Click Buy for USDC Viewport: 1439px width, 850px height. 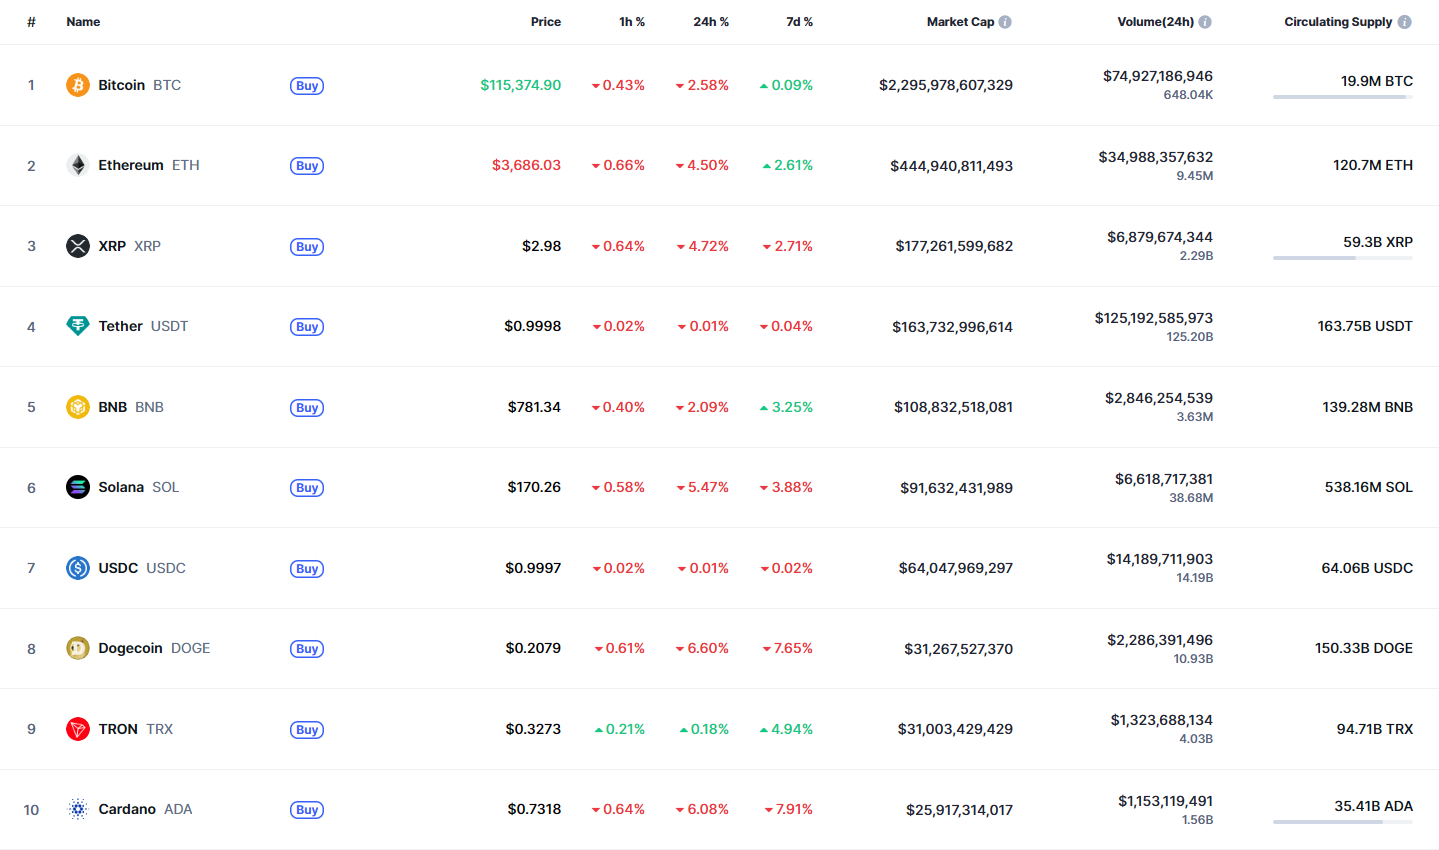pyautogui.click(x=307, y=569)
